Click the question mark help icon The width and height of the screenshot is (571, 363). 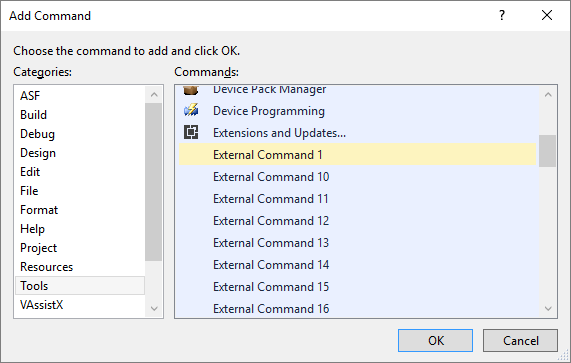tap(502, 15)
